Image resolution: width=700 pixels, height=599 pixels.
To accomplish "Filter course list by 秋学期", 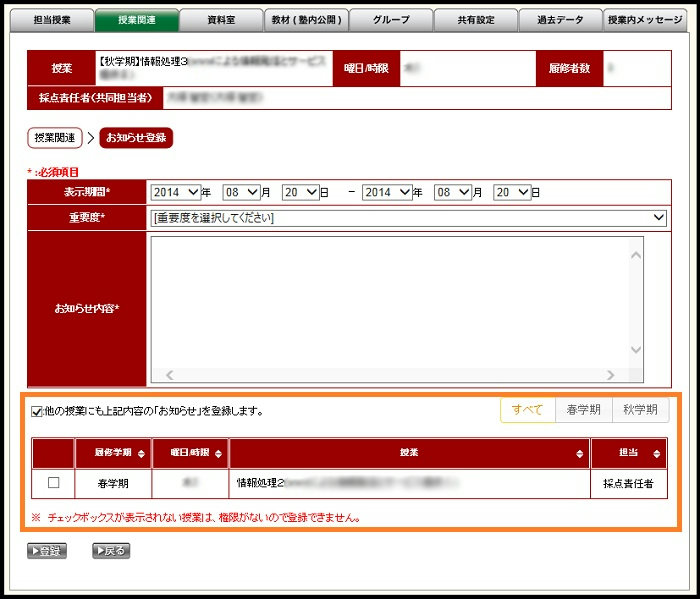I will click(x=640, y=410).
